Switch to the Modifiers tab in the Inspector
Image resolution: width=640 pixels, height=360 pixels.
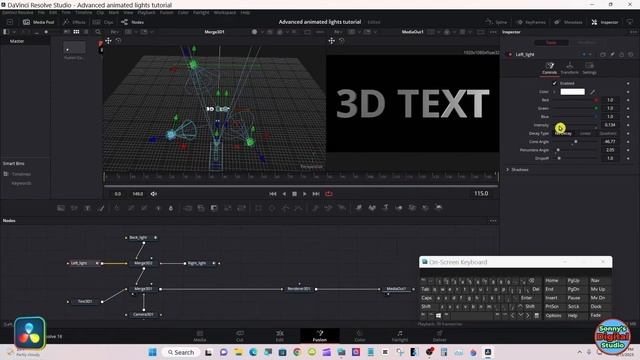point(587,42)
